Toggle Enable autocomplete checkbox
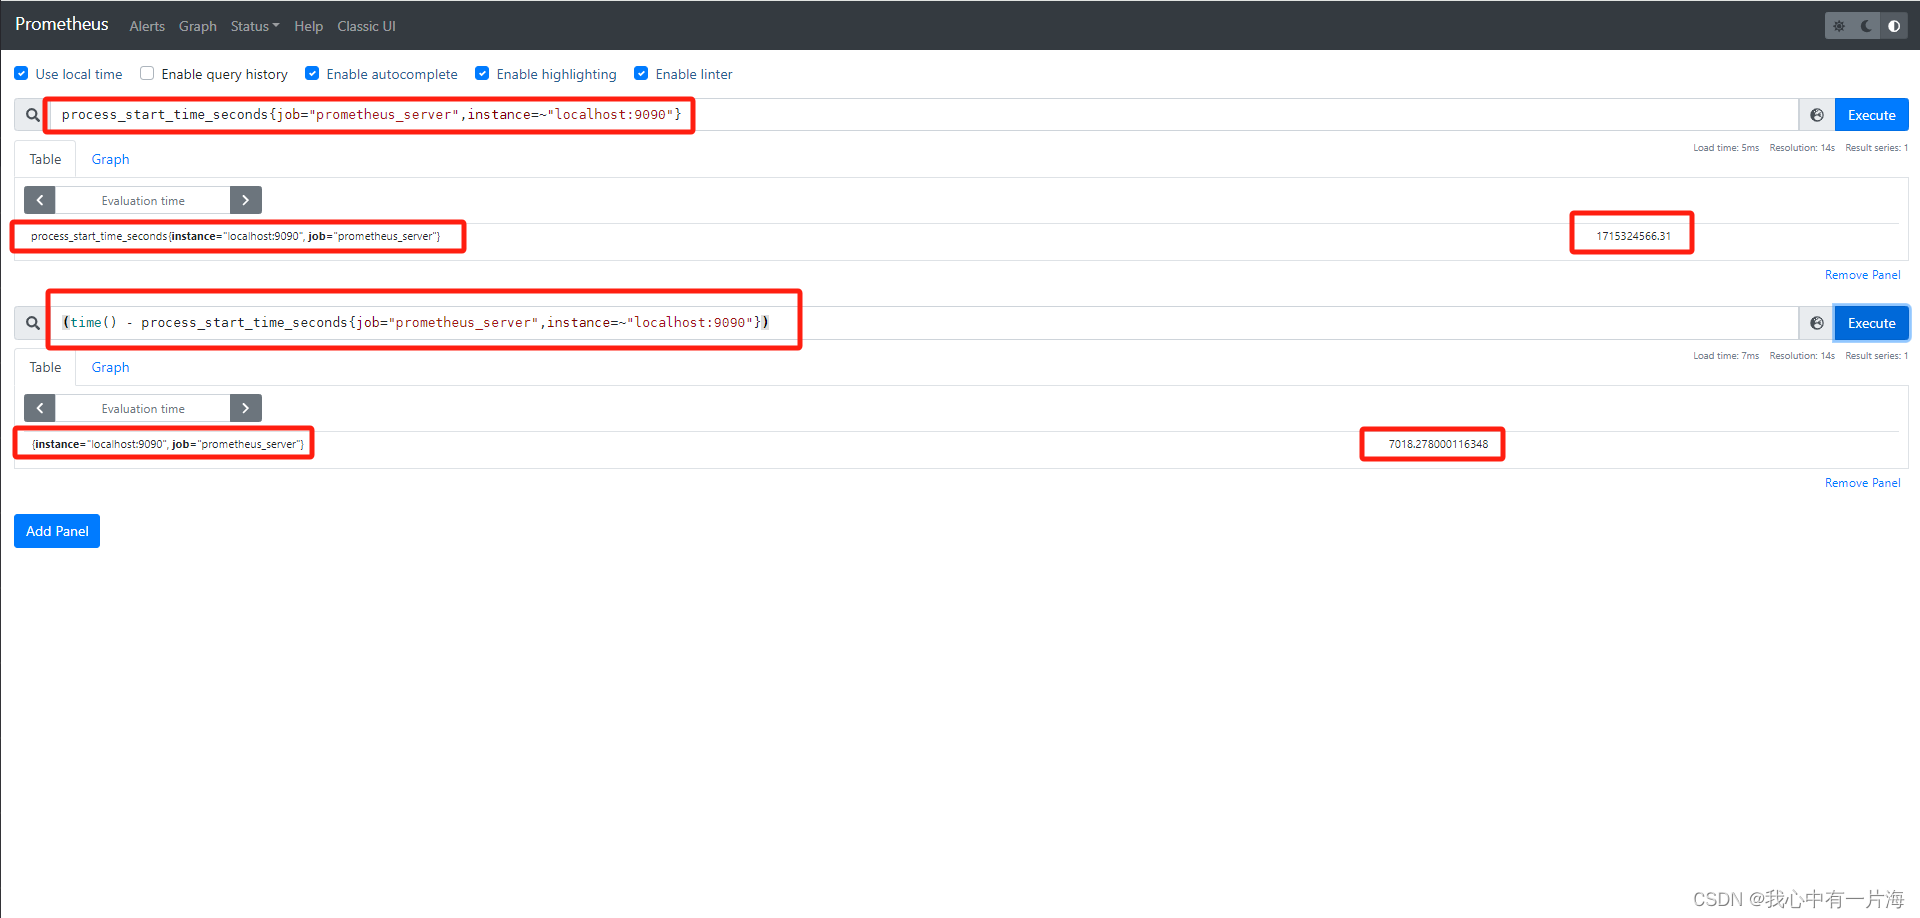1920x918 pixels. tap(312, 74)
